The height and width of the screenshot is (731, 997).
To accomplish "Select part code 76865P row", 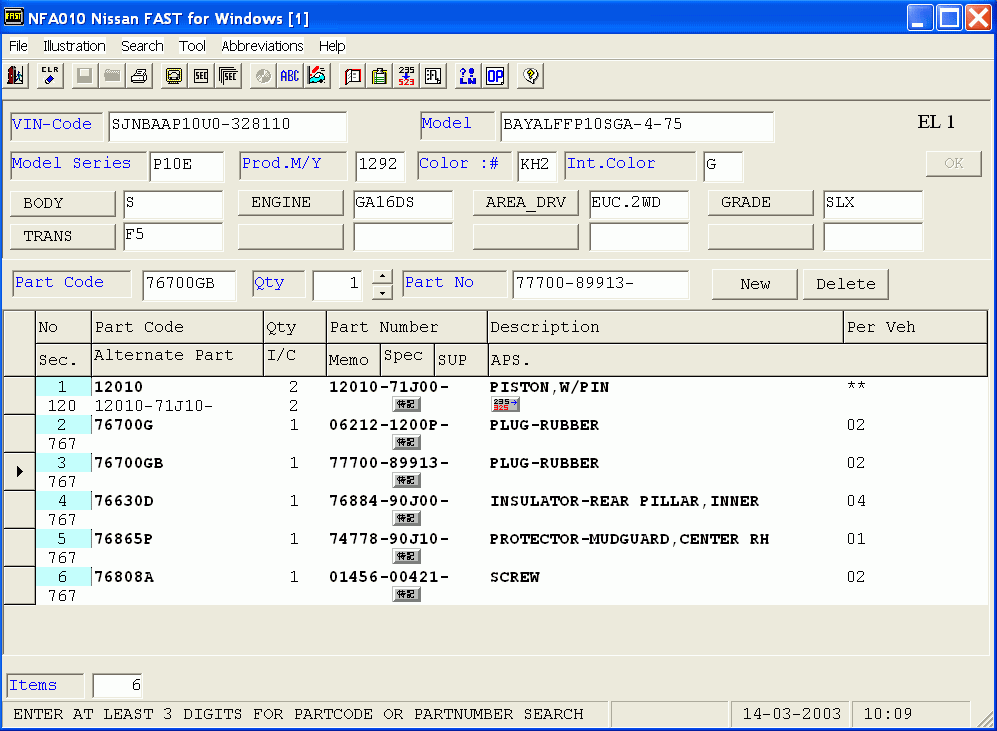I will pos(123,539).
